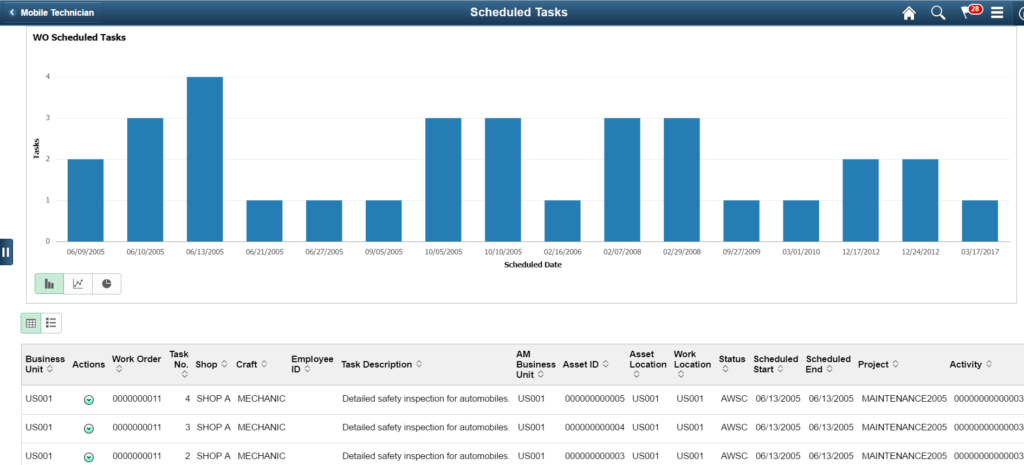Switch chart to pie chart view
Screen dimensions: 1024x465
coord(106,284)
